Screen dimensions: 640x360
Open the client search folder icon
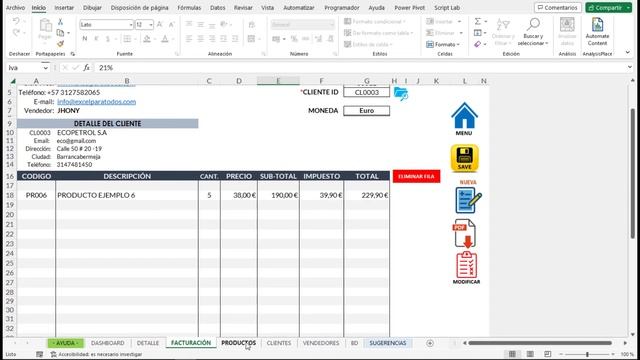[401, 94]
